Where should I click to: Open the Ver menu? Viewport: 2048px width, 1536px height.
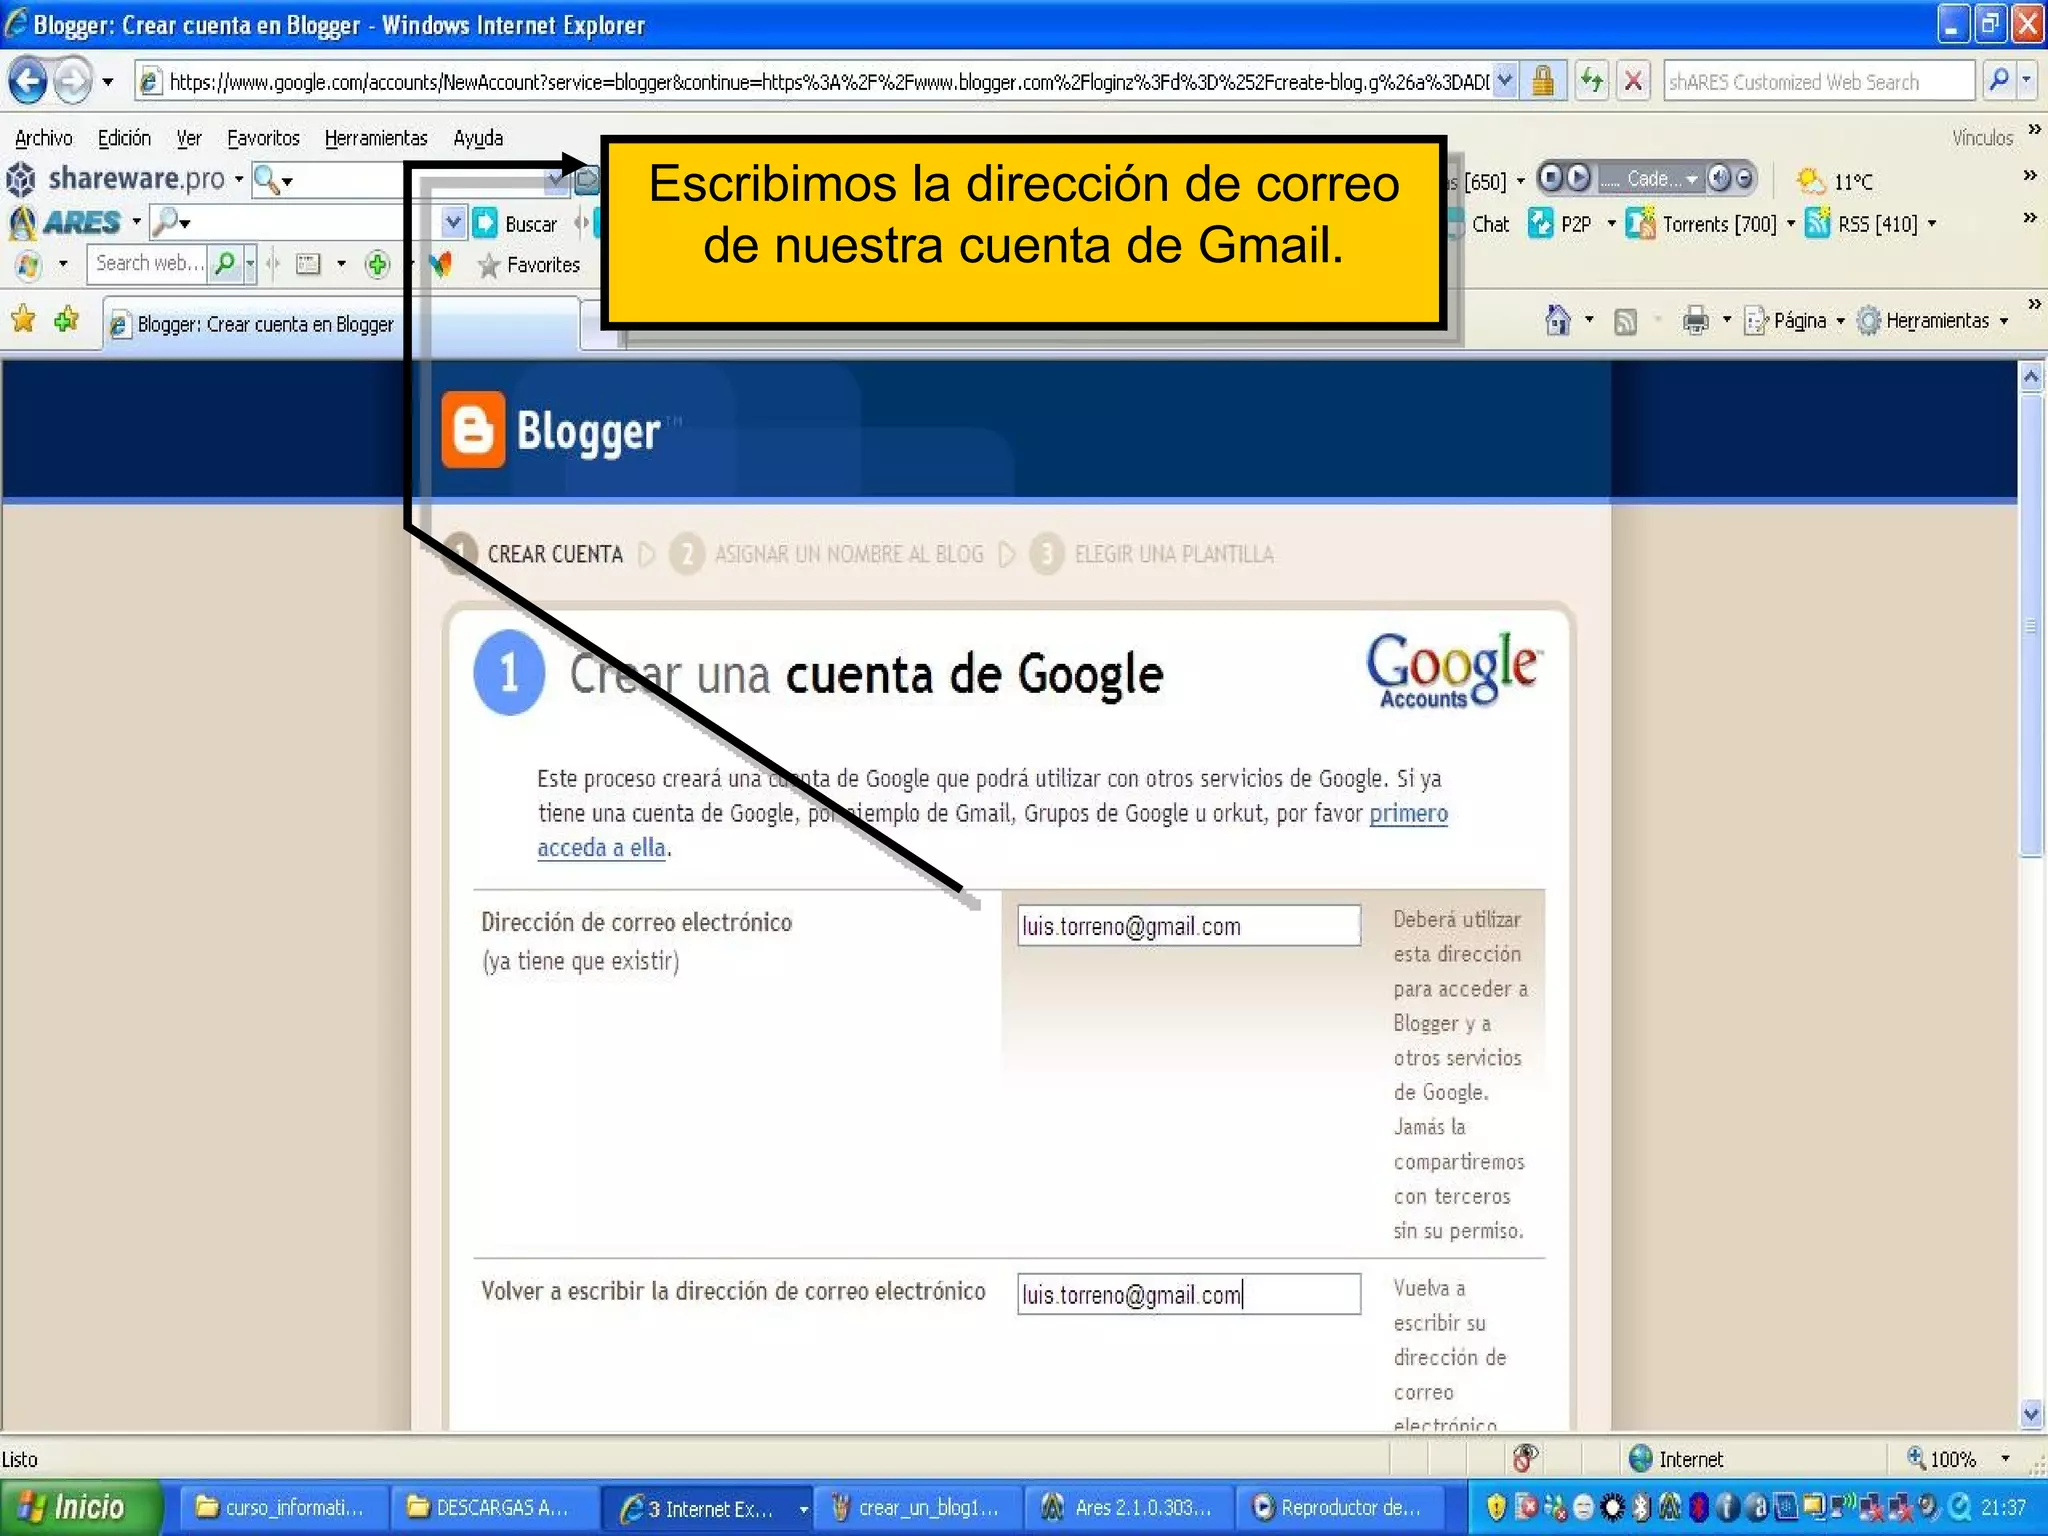click(189, 138)
